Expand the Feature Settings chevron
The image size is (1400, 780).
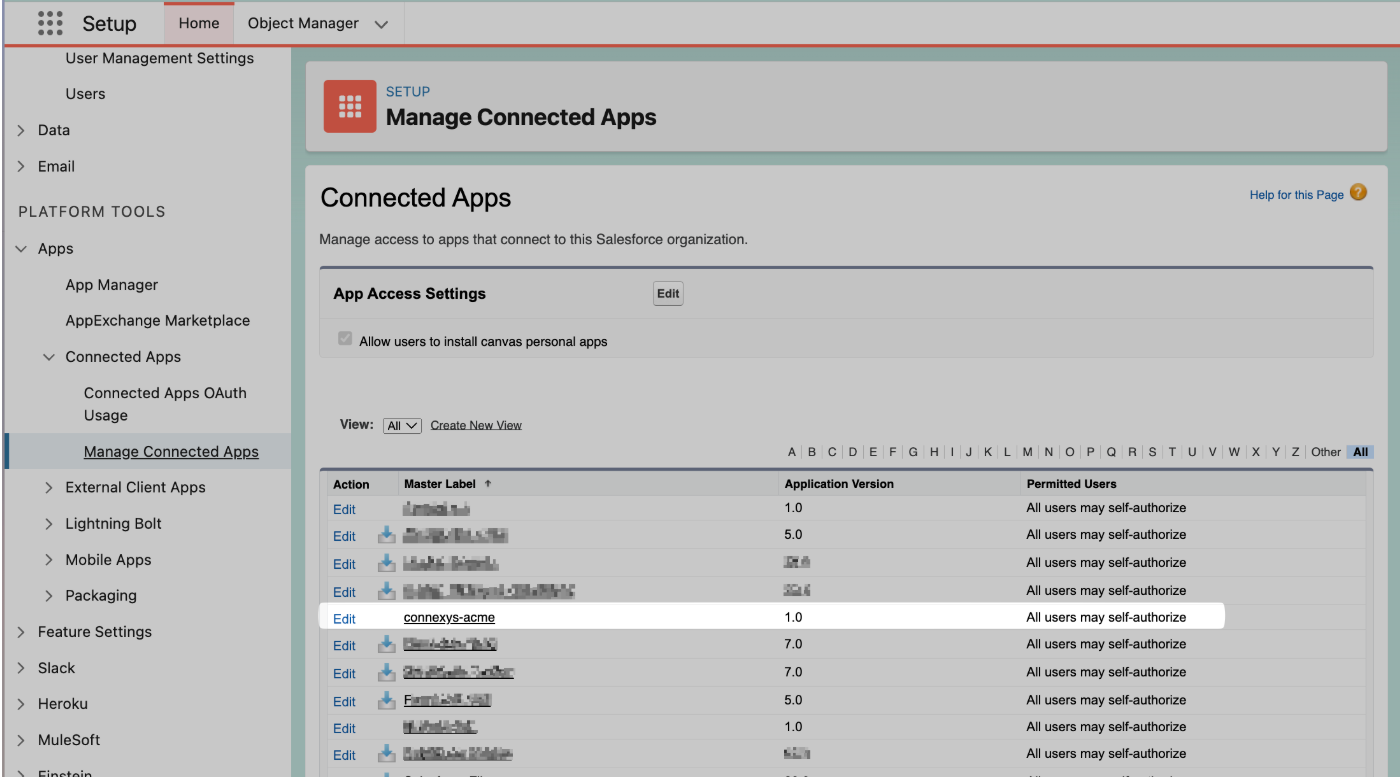pos(21,632)
